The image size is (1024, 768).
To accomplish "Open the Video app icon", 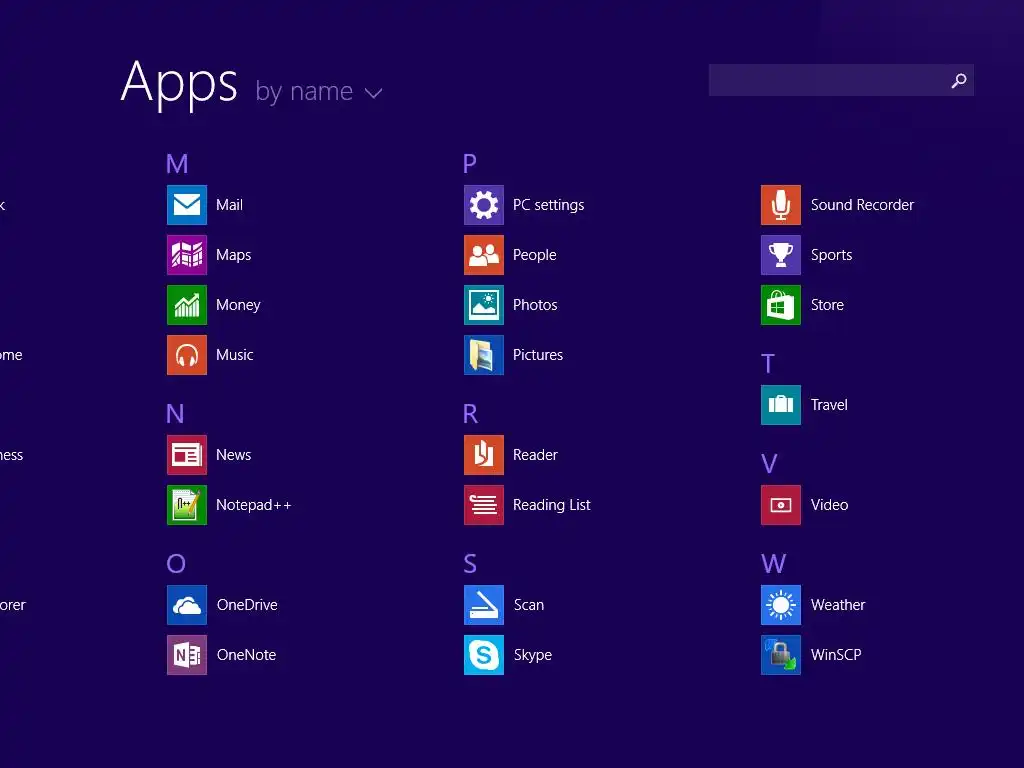I will [781, 505].
